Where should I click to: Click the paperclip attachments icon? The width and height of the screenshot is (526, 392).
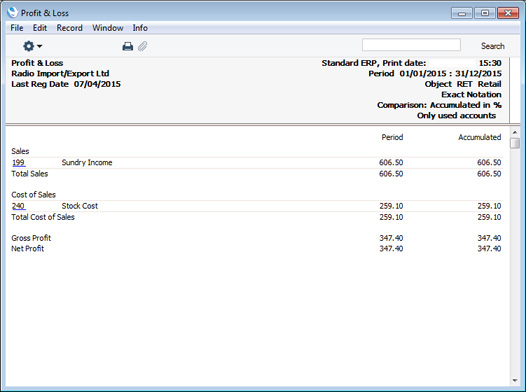point(143,46)
